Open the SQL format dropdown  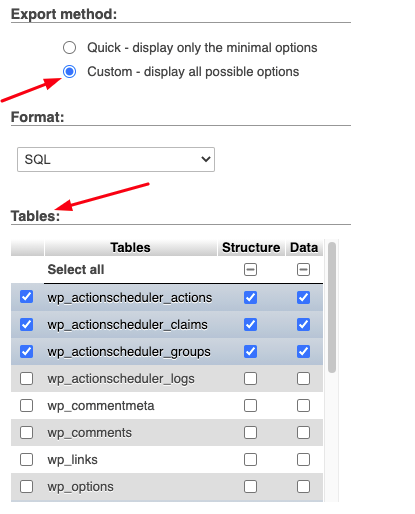116,159
